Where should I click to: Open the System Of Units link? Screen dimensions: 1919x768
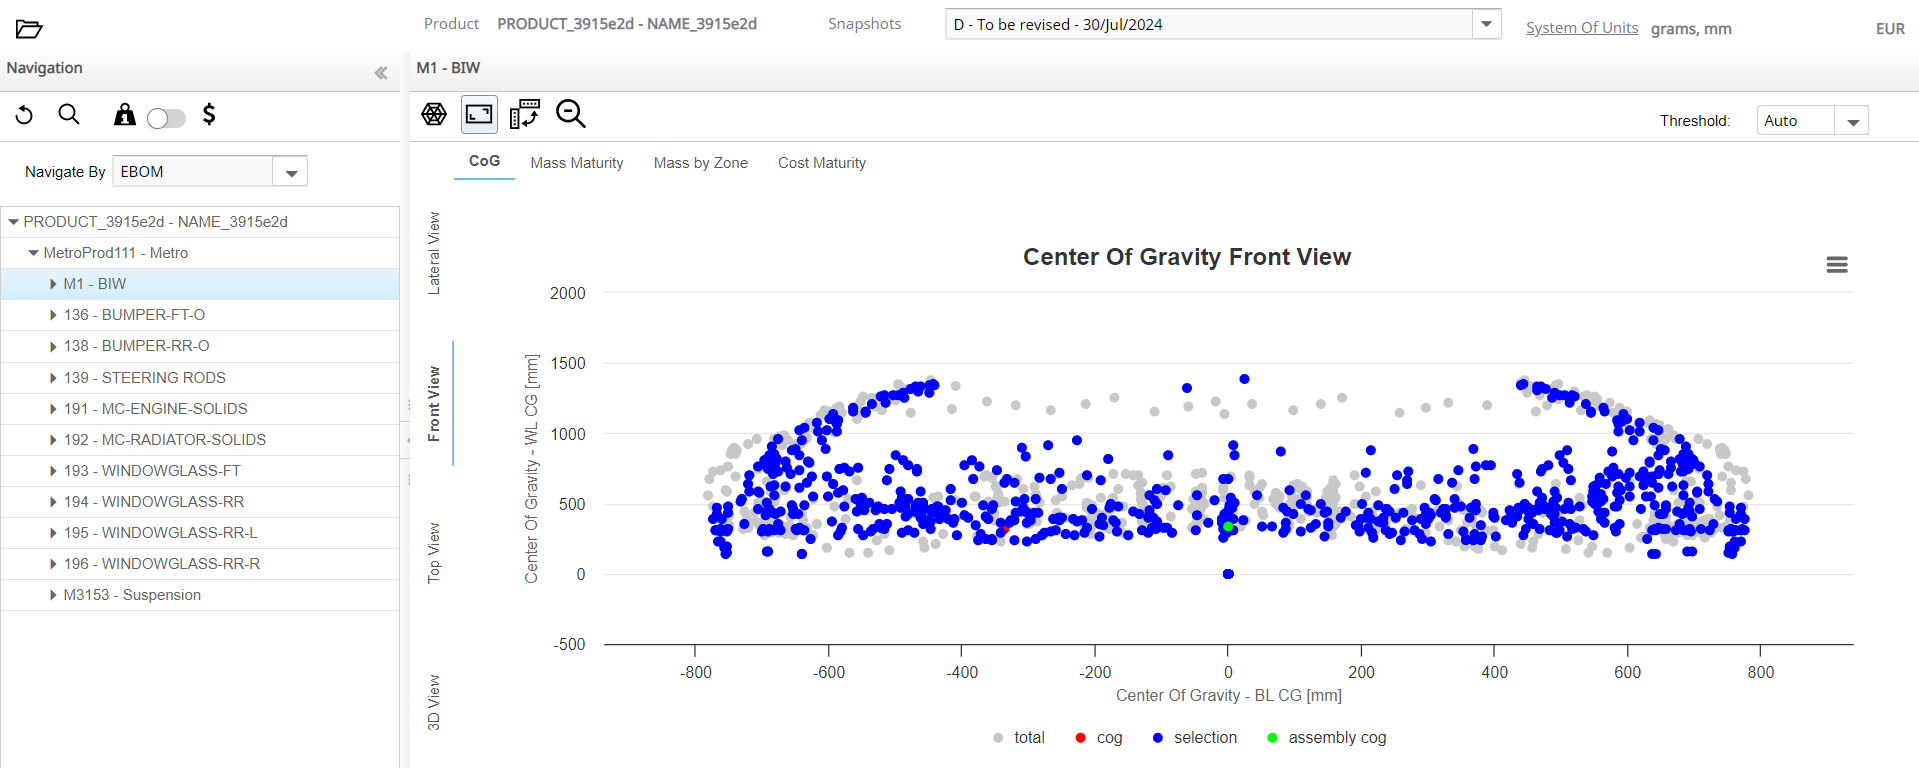click(x=1581, y=28)
